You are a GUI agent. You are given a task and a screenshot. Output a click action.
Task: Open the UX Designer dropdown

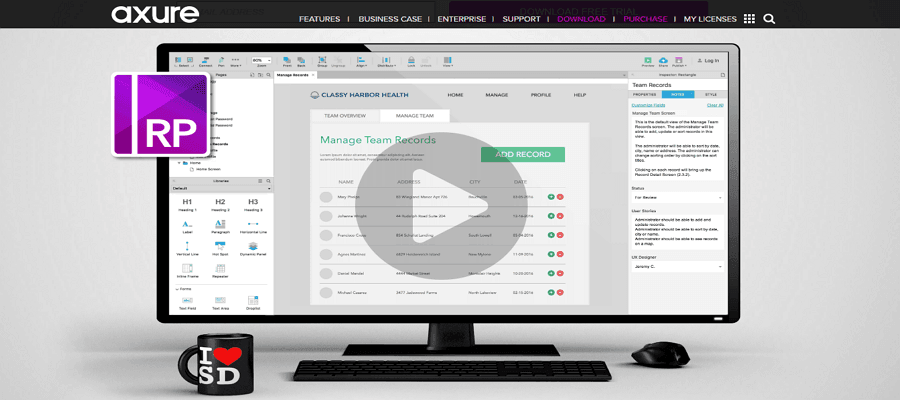coord(677,267)
